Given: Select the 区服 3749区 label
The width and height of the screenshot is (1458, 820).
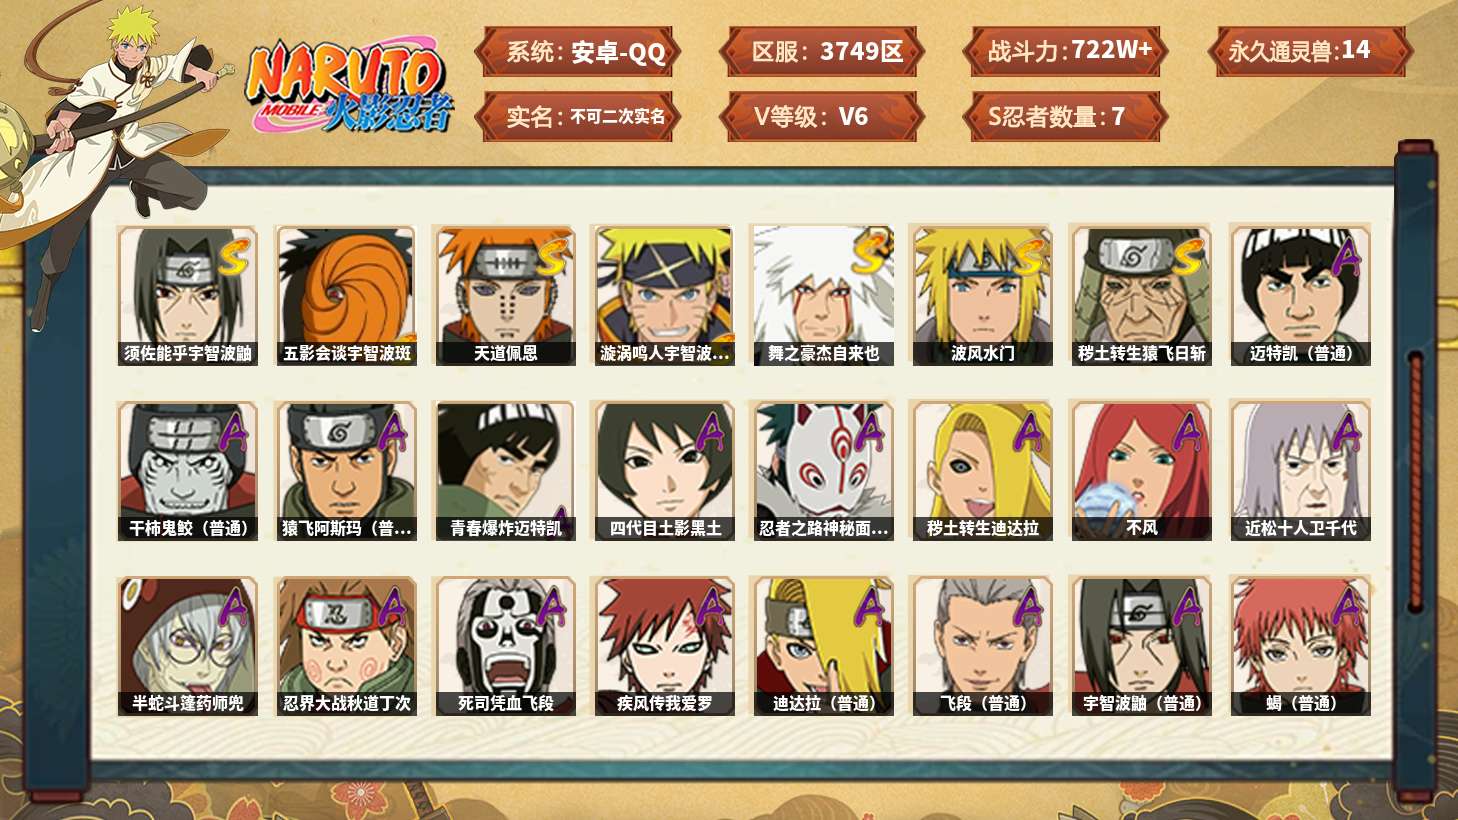Looking at the screenshot, I should coord(822,51).
